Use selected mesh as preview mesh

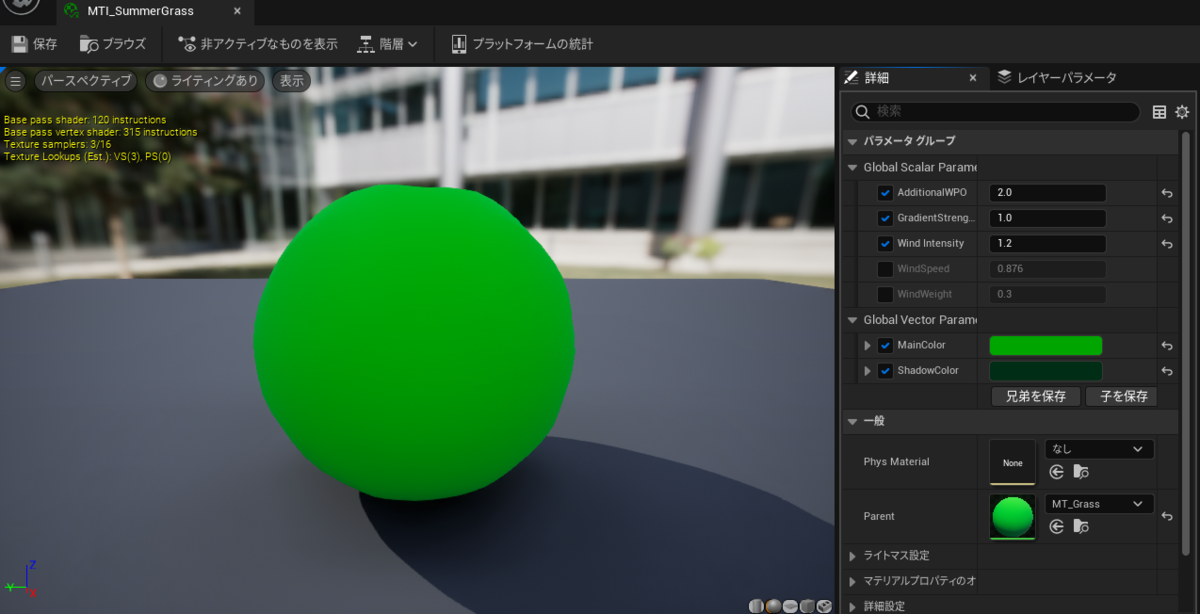click(x=824, y=606)
